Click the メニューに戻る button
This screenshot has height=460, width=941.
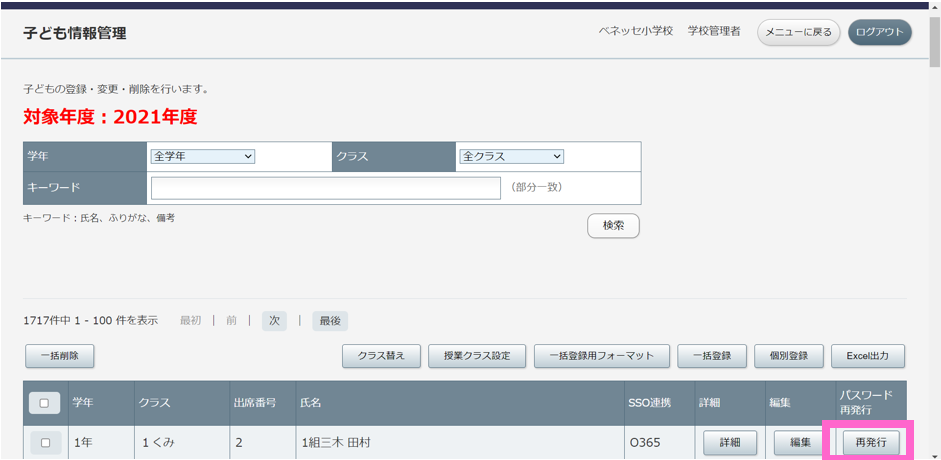(x=798, y=32)
